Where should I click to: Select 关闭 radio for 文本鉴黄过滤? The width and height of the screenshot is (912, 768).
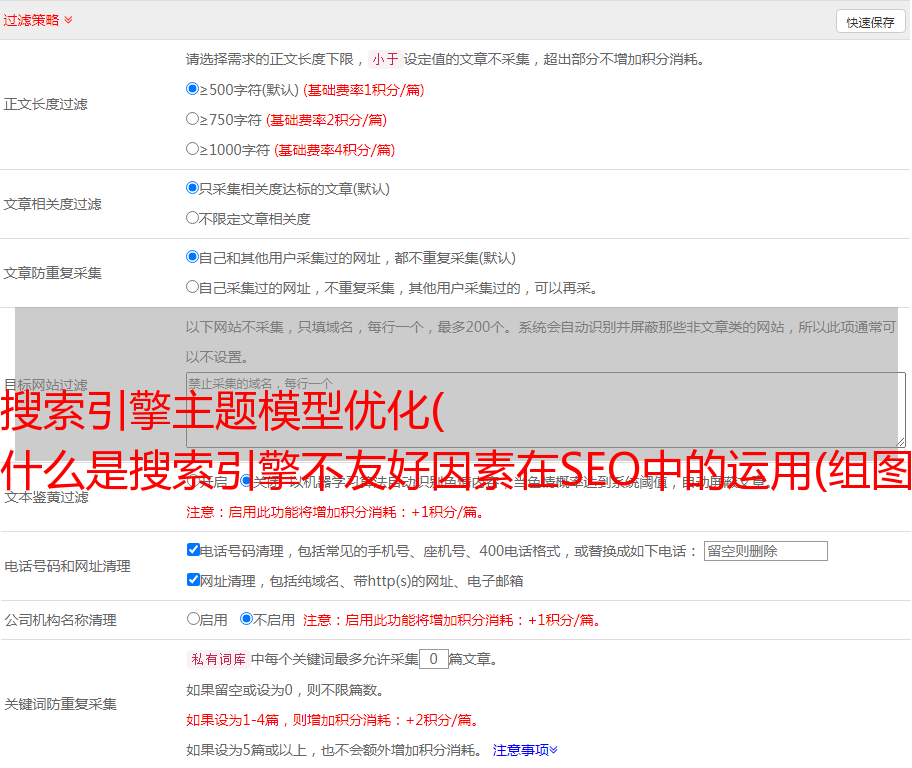click(246, 481)
